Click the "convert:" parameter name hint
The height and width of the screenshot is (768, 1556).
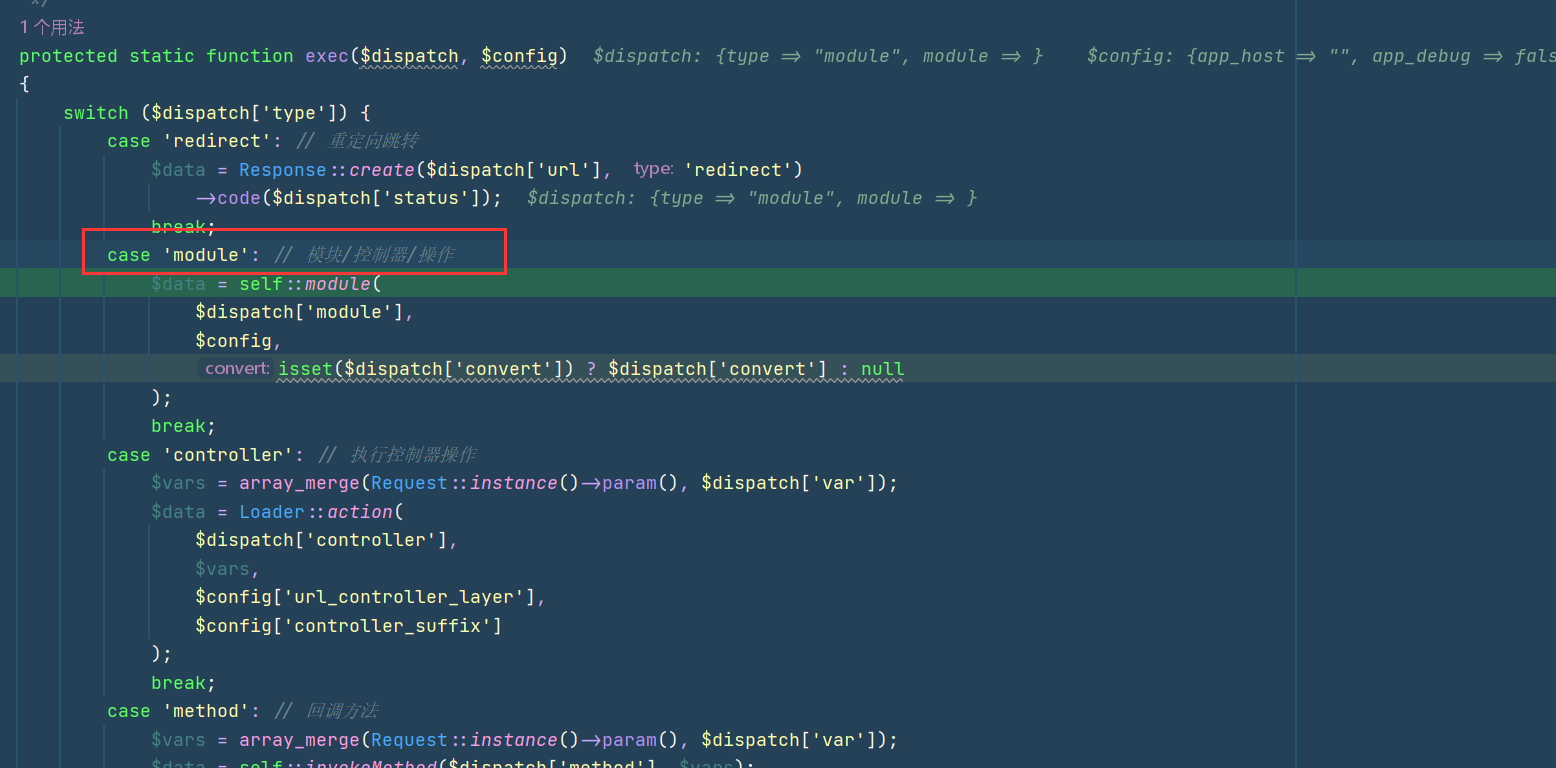[x=237, y=369]
